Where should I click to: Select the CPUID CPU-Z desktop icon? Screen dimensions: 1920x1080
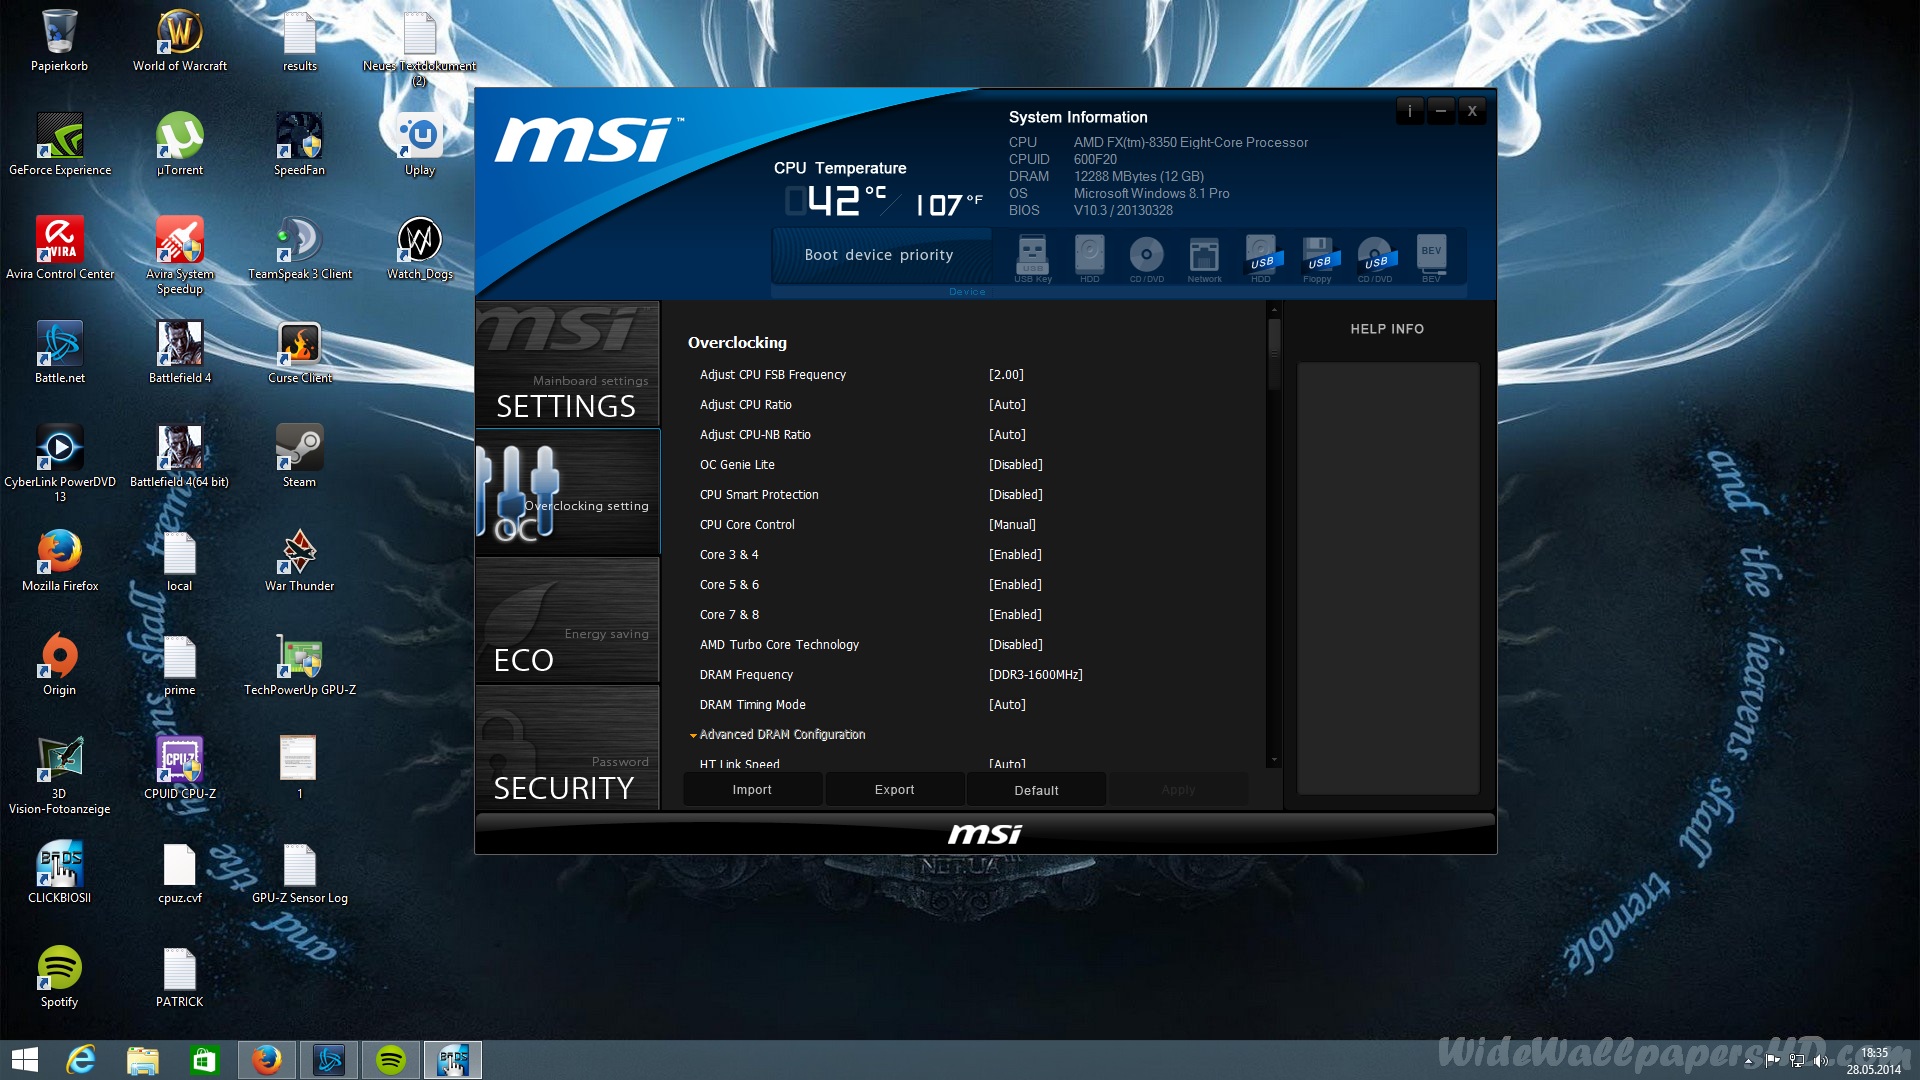(x=180, y=769)
